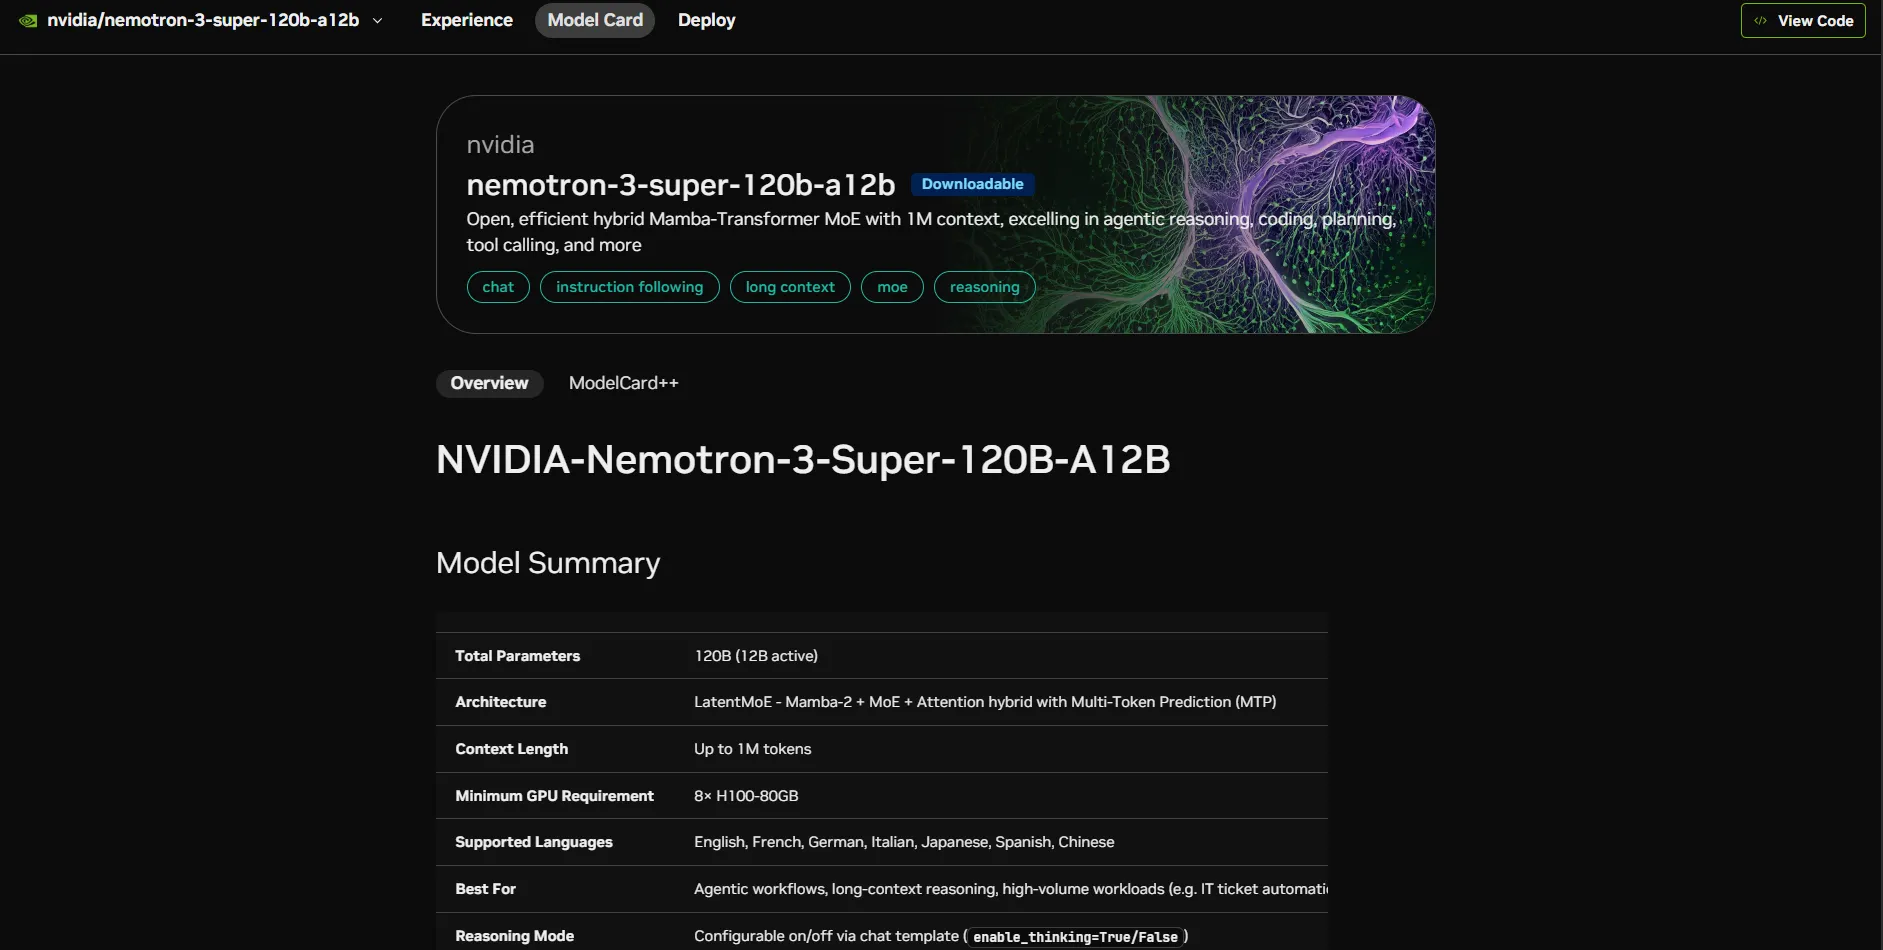The height and width of the screenshot is (950, 1883).
Task: Click the enable_thinking=True/False code snippet
Action: (1075, 937)
